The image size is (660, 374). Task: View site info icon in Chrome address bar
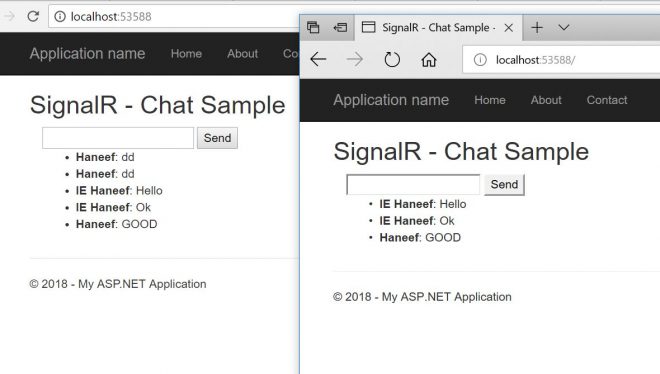tap(60, 16)
